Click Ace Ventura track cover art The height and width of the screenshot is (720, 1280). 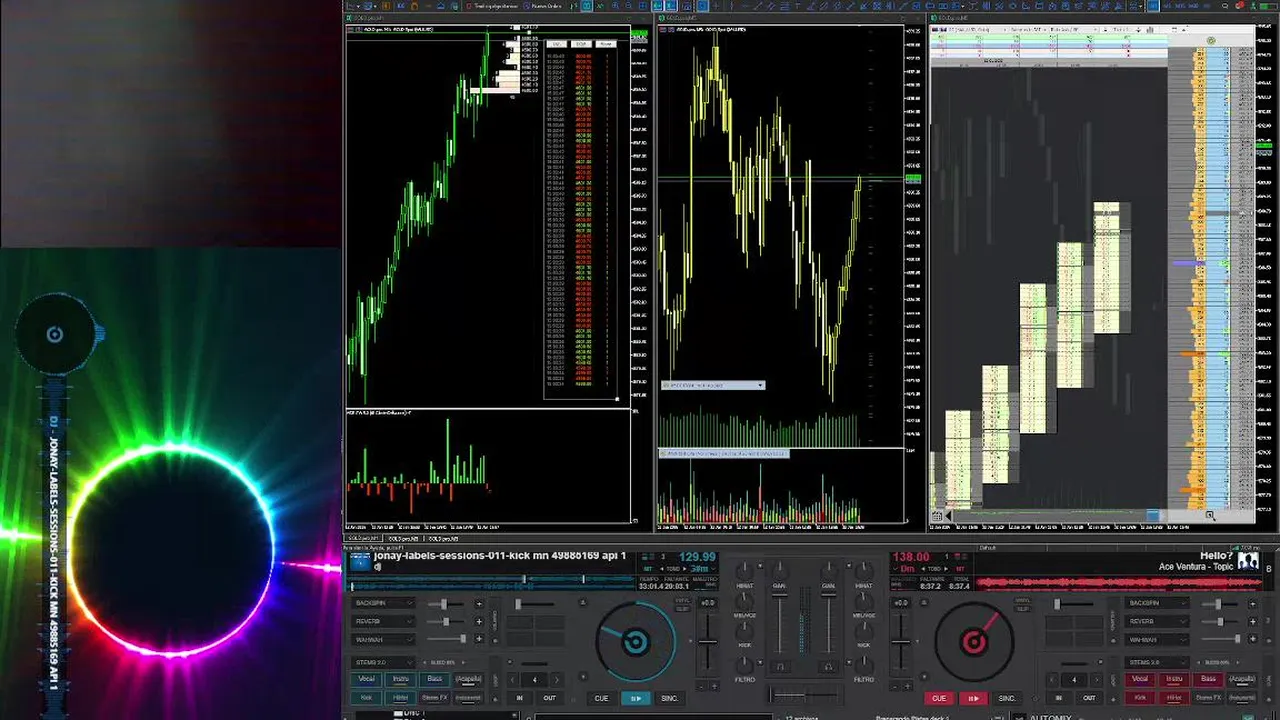click(1248, 562)
